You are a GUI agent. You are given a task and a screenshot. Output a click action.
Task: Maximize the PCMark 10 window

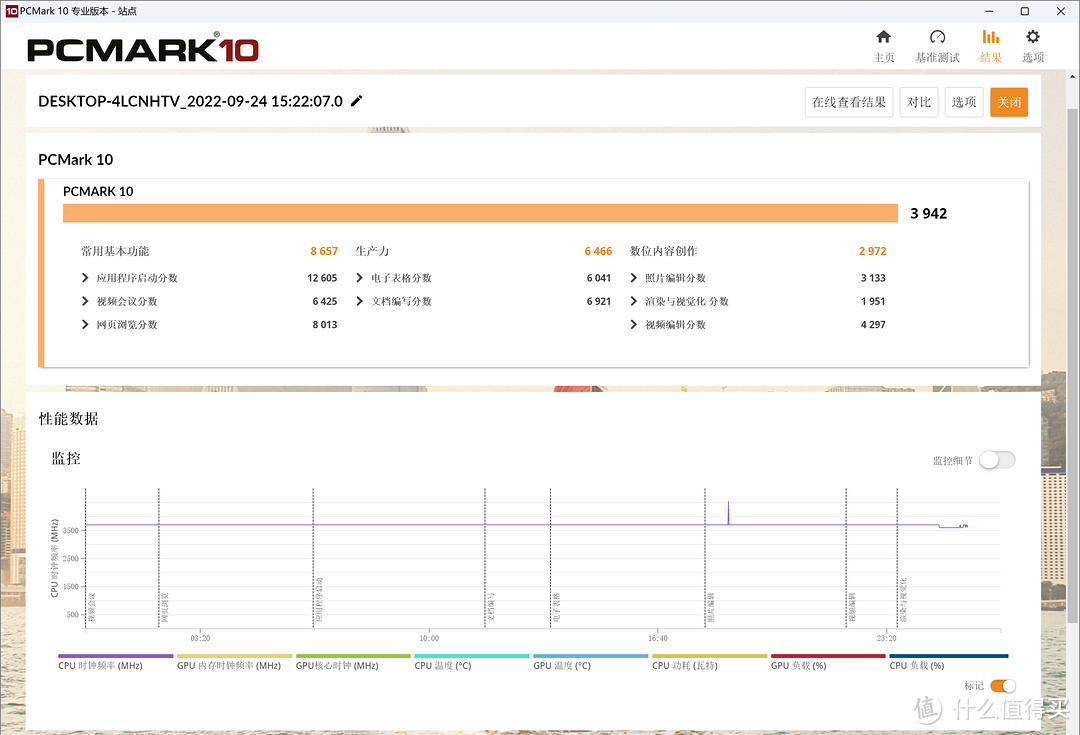[x=1025, y=11]
